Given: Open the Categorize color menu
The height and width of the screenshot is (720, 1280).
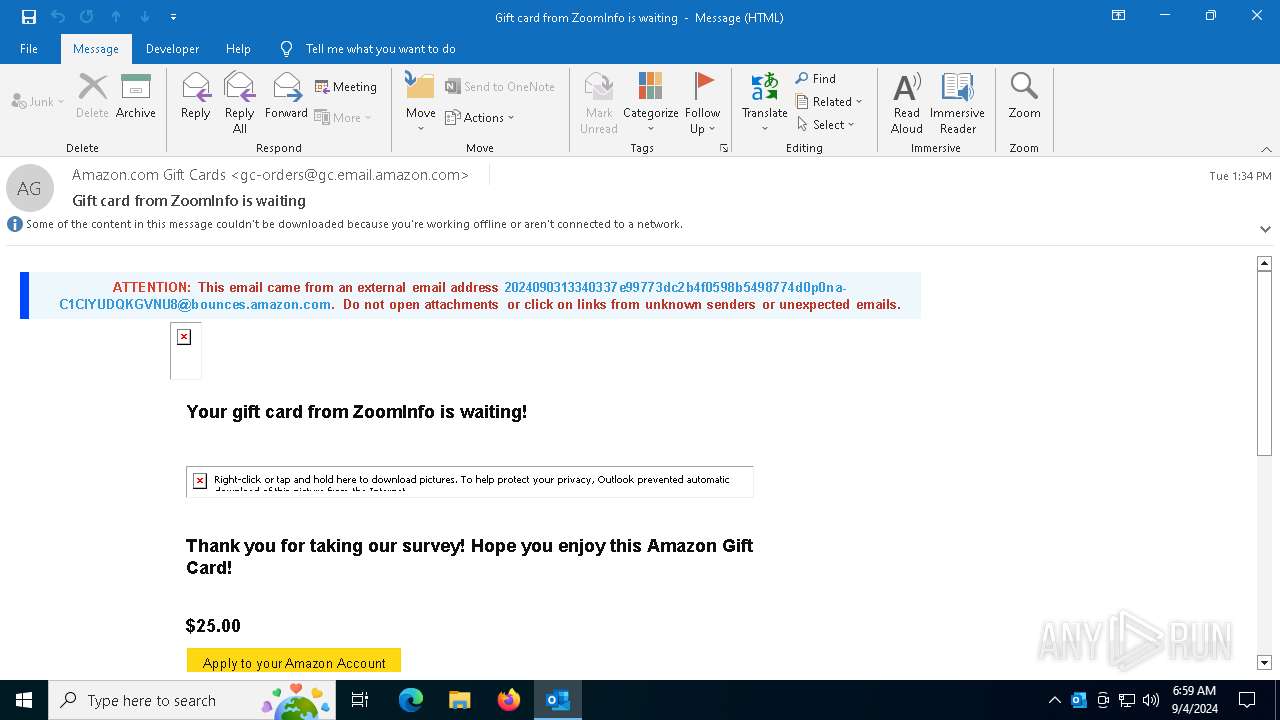Looking at the screenshot, I should pyautogui.click(x=651, y=102).
